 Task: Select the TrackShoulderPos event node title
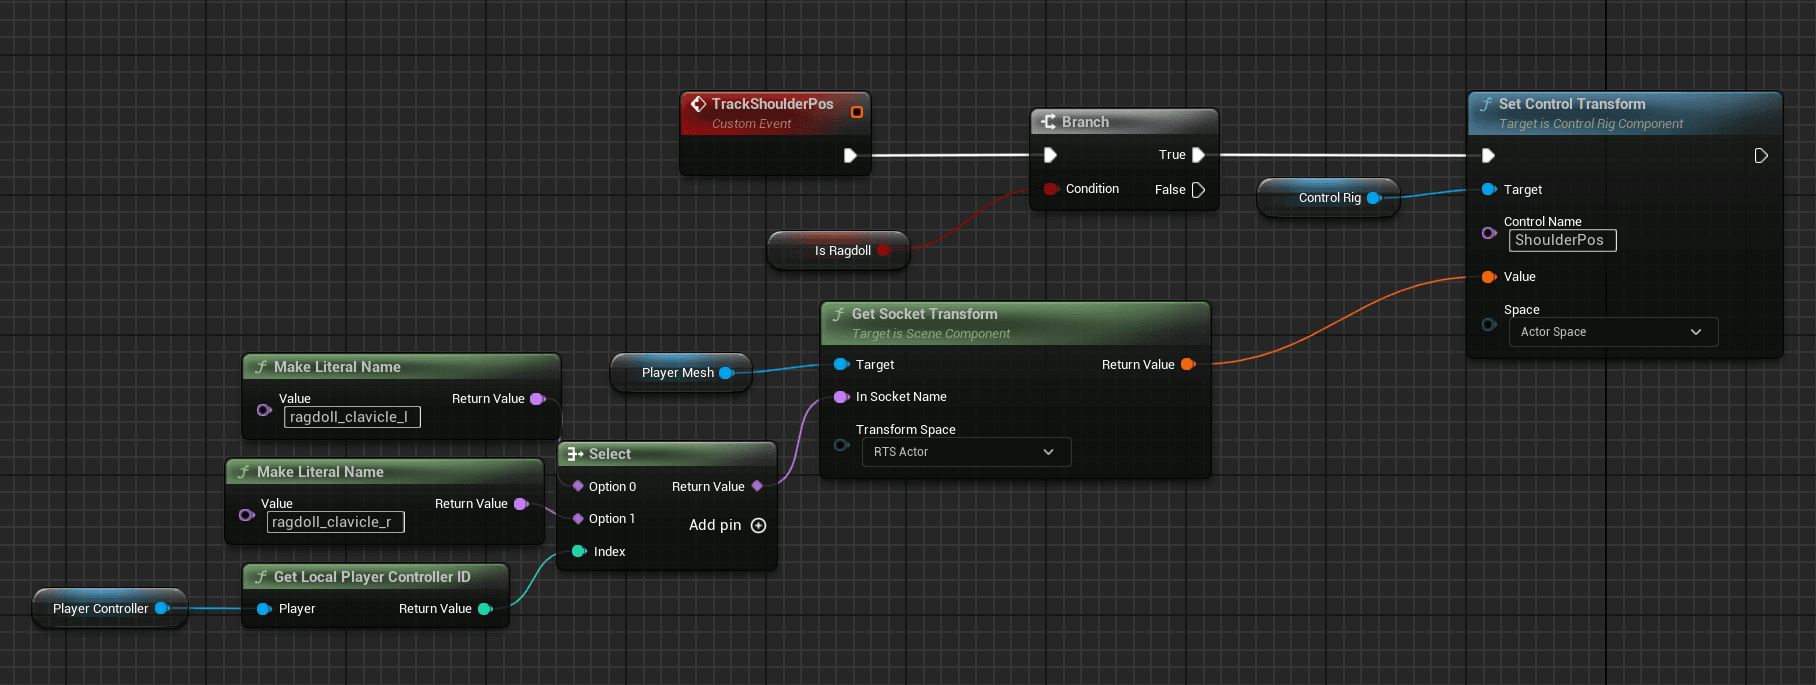coord(772,104)
